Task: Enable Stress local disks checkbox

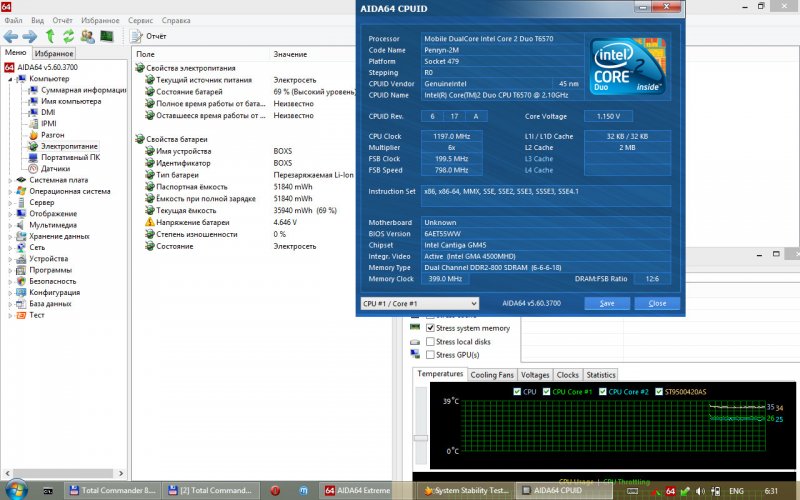Action: (x=431, y=342)
